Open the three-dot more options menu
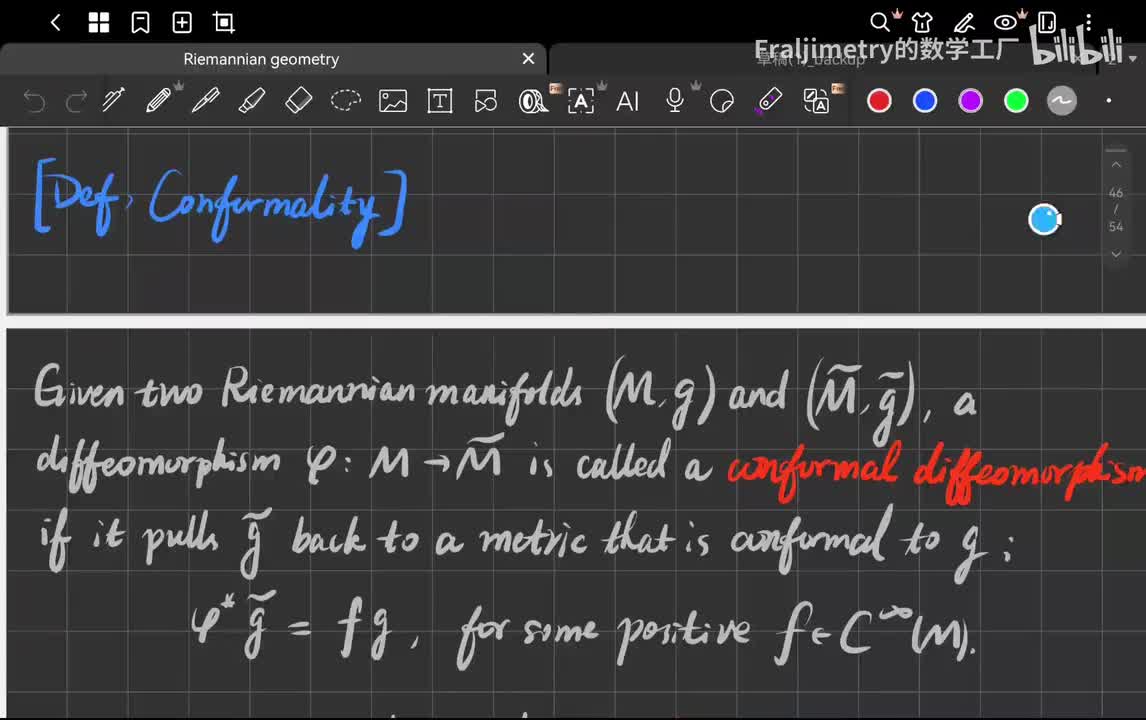This screenshot has height=720, width=1146. [x=1088, y=23]
